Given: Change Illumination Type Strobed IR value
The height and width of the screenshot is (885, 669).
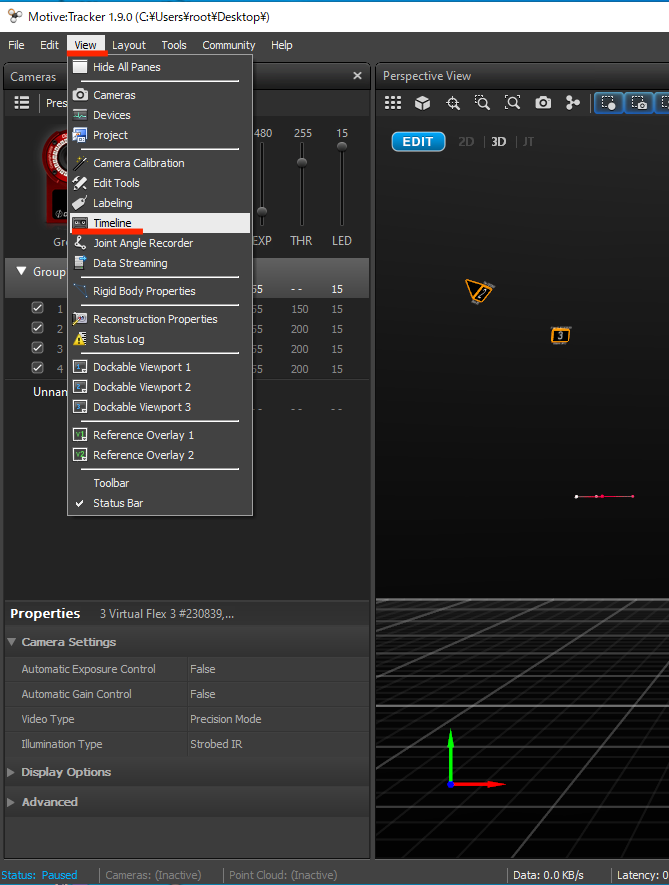Looking at the screenshot, I should tap(278, 744).
